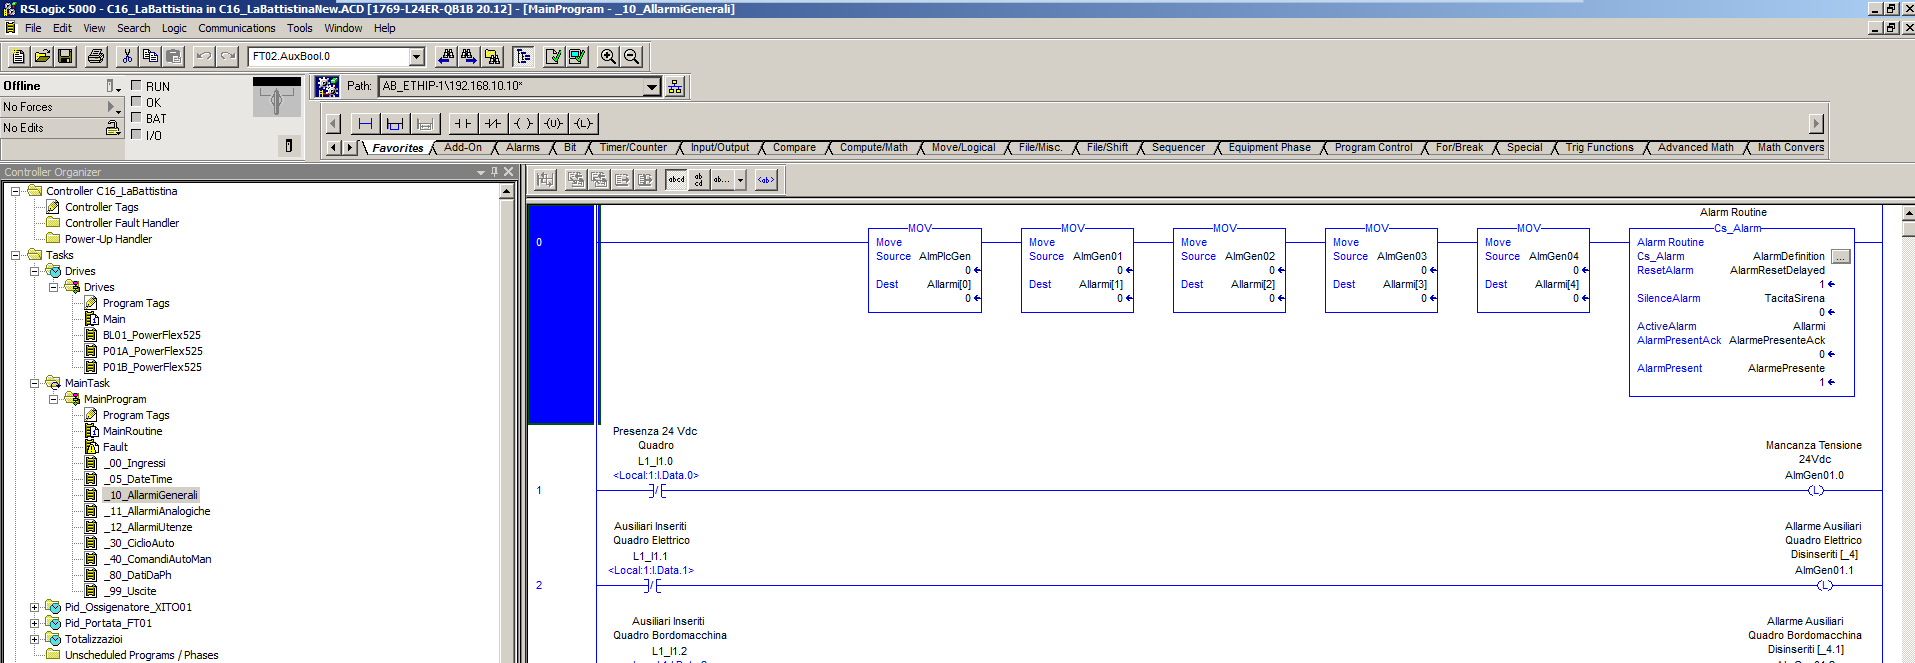Image resolution: width=1915 pixels, height=663 pixels.
Task: Switch to the Compare instruction tab
Action: click(x=794, y=148)
